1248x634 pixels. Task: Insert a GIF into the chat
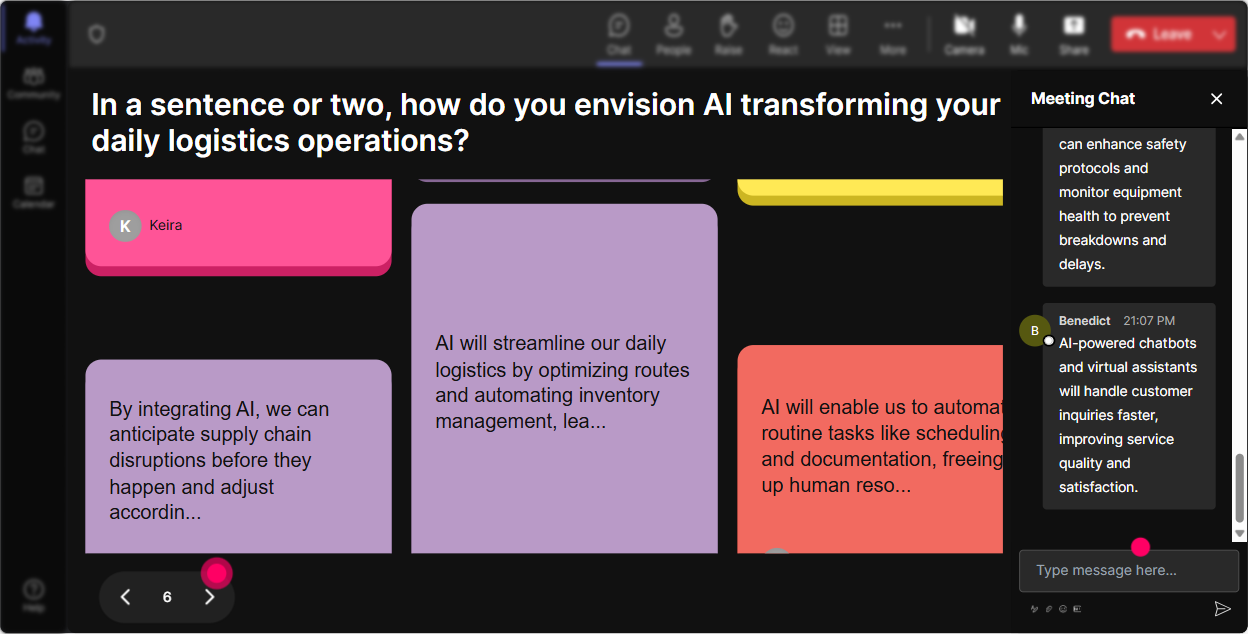(x=1077, y=608)
